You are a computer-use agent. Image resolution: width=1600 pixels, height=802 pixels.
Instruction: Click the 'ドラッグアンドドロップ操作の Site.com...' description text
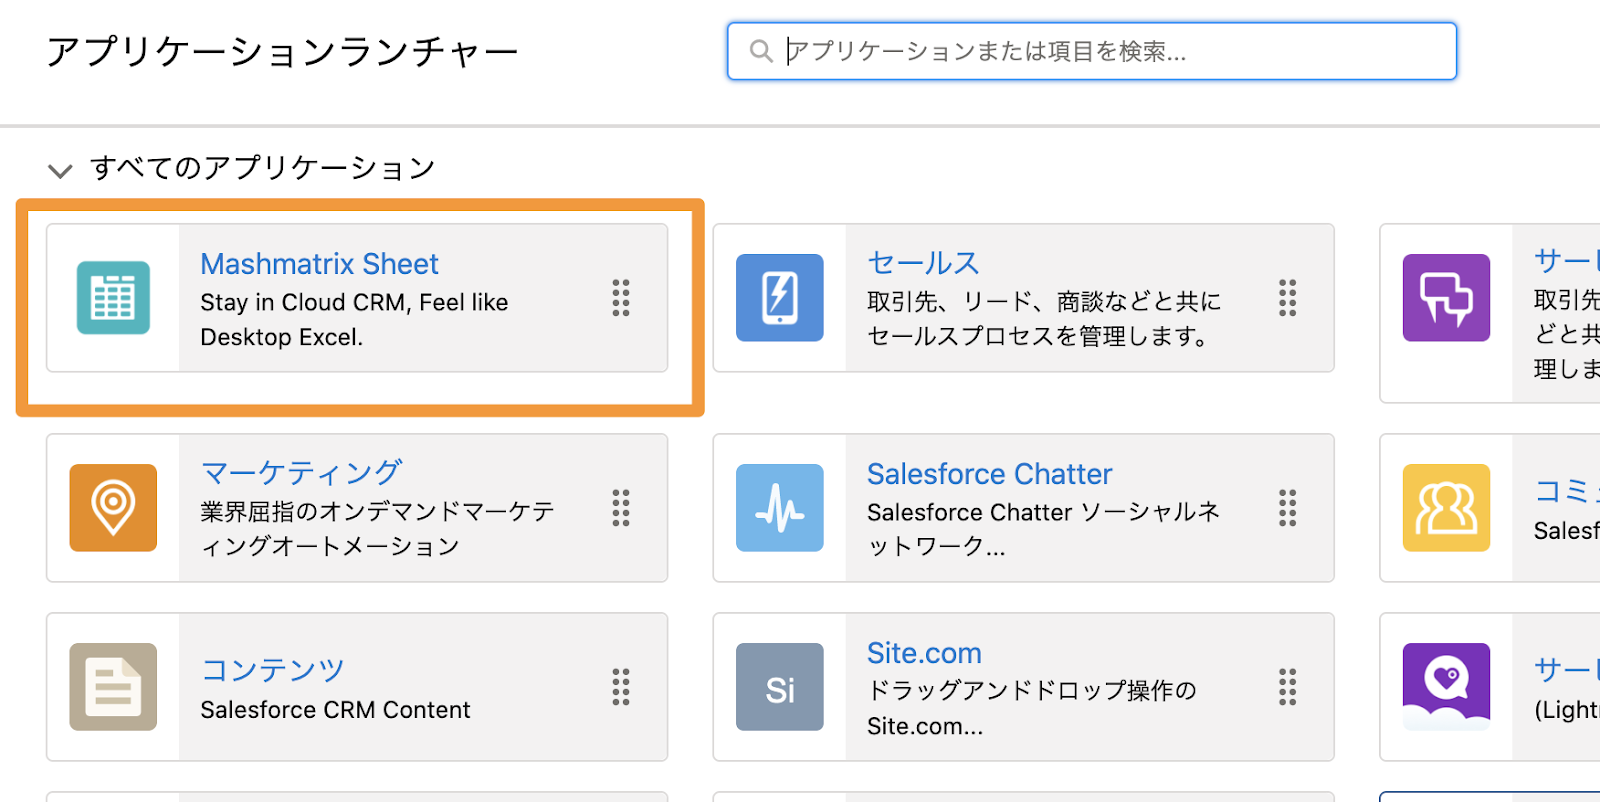[1032, 708]
